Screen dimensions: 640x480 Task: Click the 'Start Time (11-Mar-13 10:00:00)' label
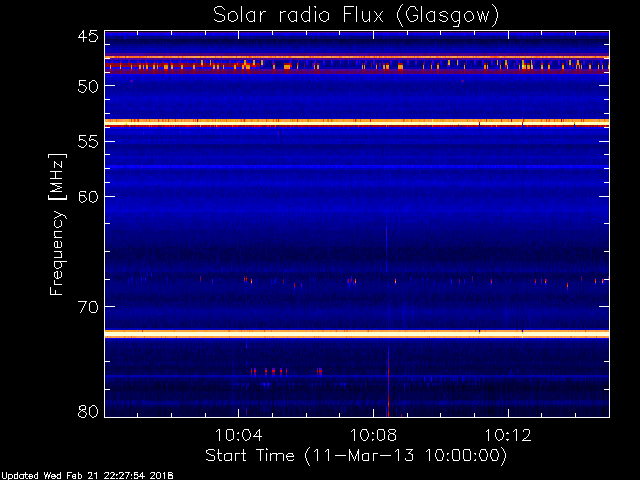(356, 456)
